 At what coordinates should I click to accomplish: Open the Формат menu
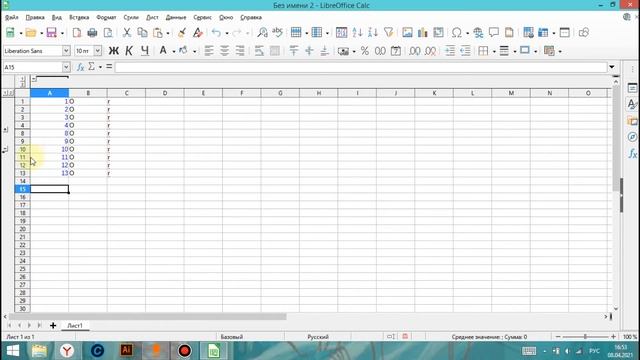coord(106,18)
